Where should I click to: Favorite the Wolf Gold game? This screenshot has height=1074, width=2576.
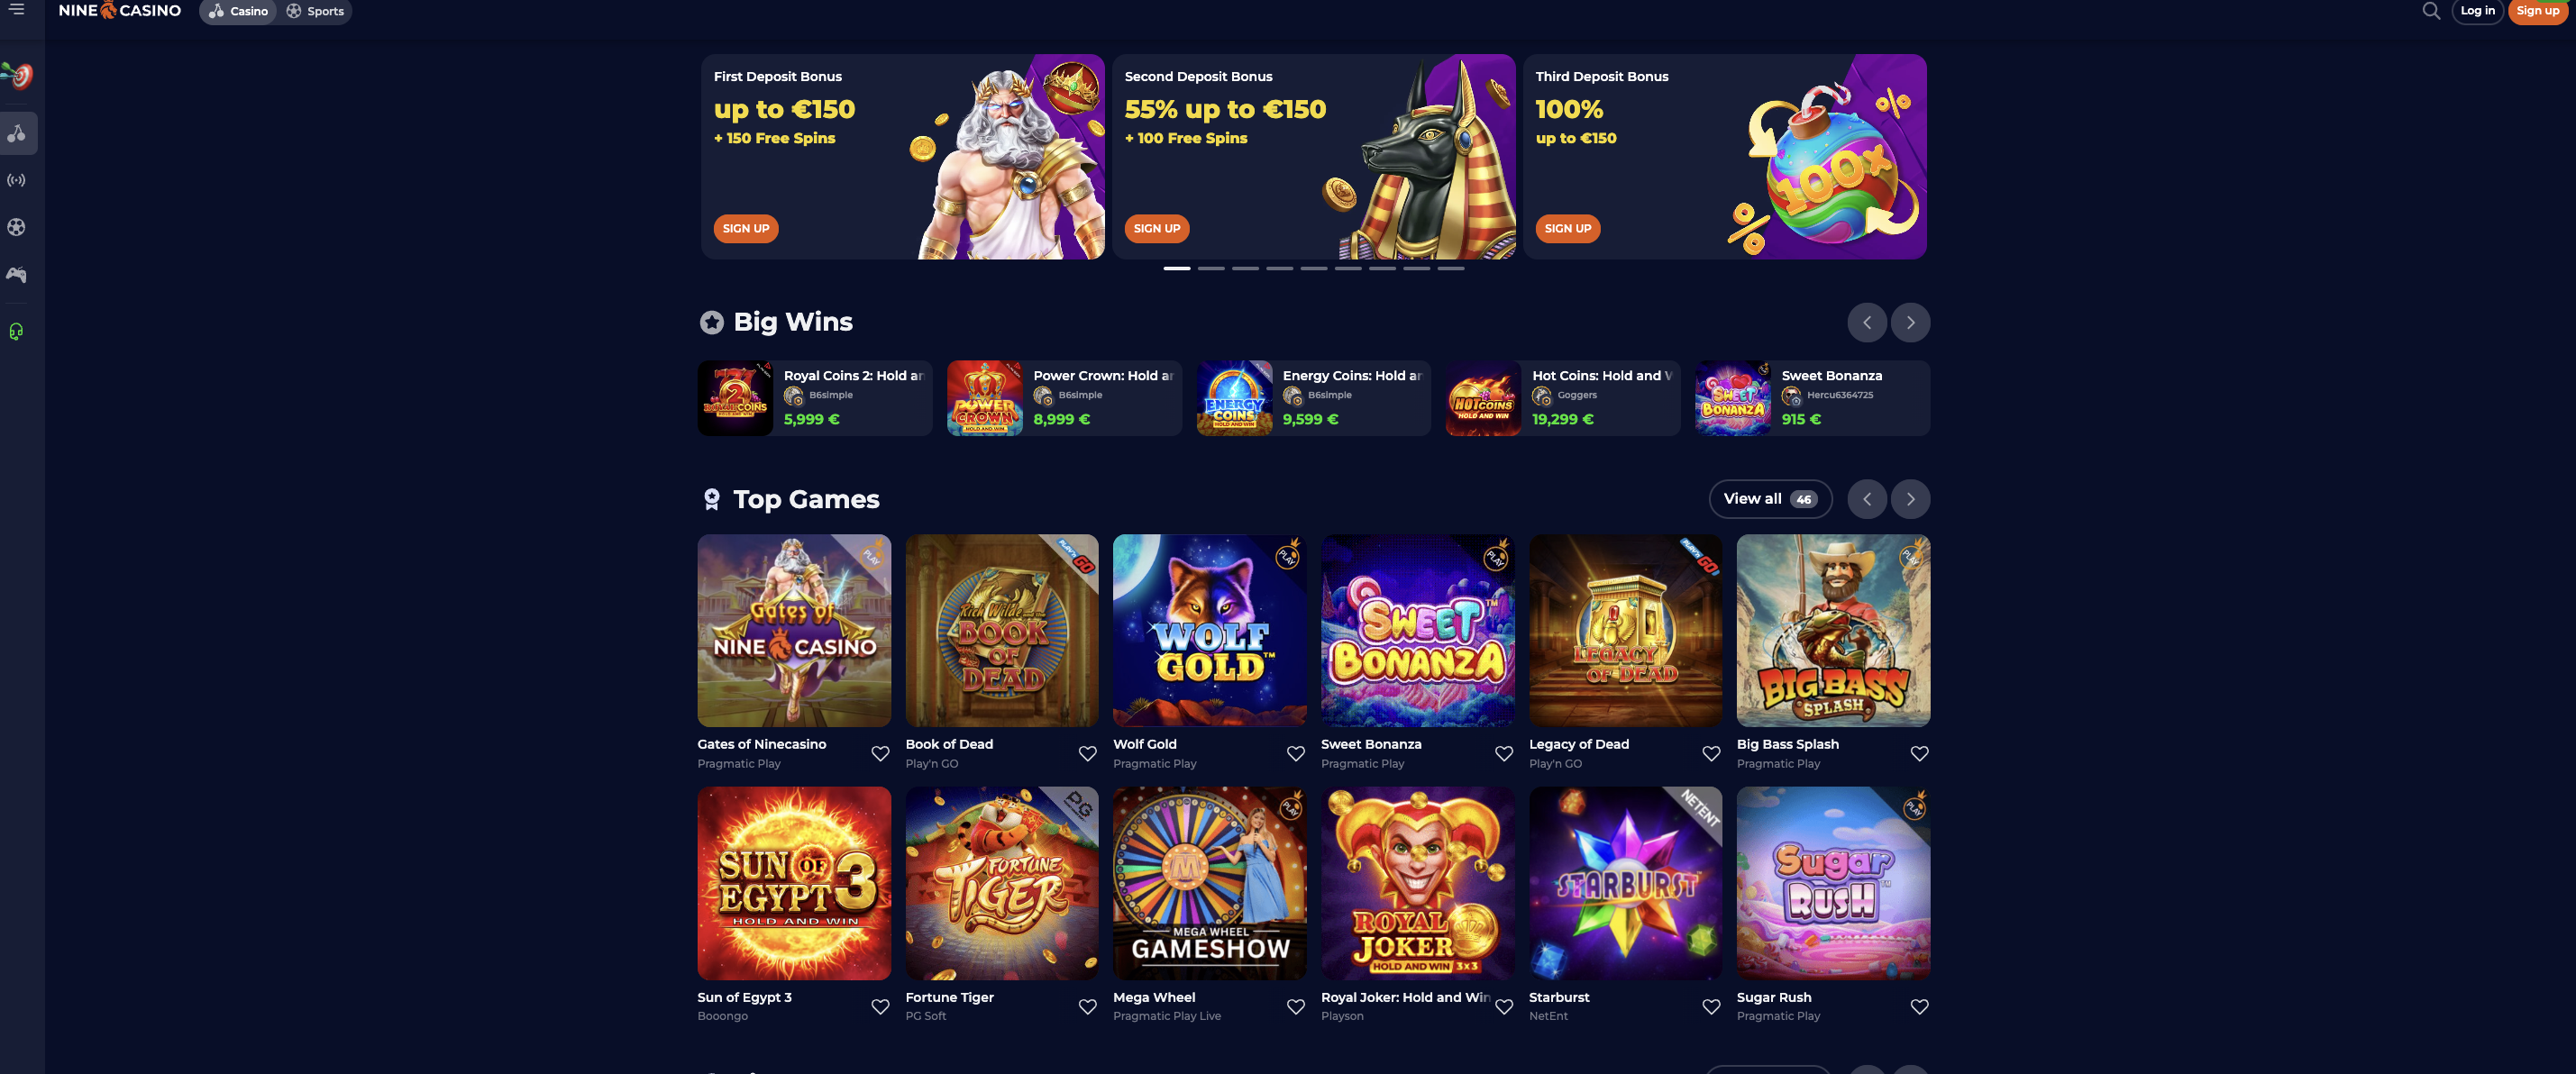(x=1295, y=753)
